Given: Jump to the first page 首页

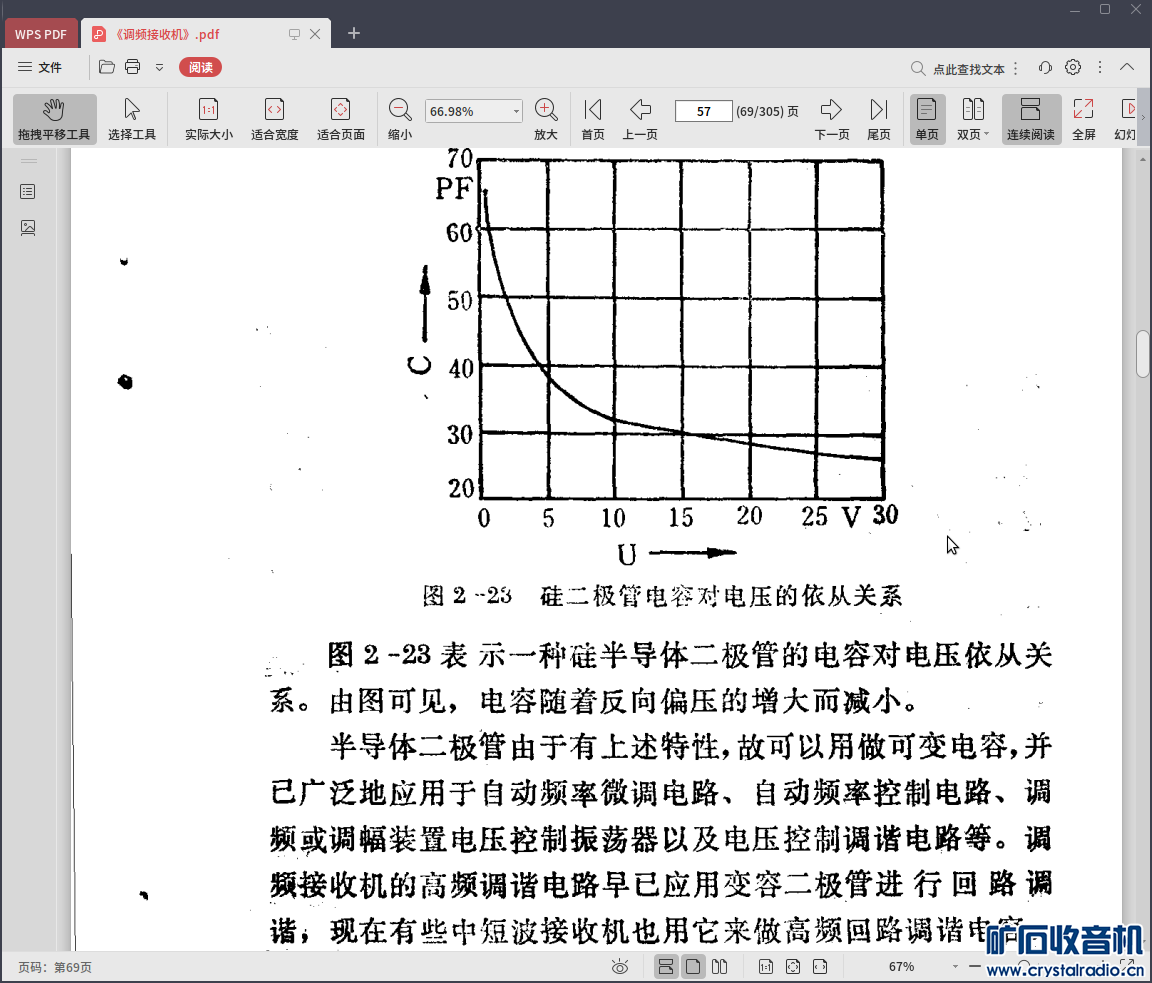Looking at the screenshot, I should click(593, 119).
